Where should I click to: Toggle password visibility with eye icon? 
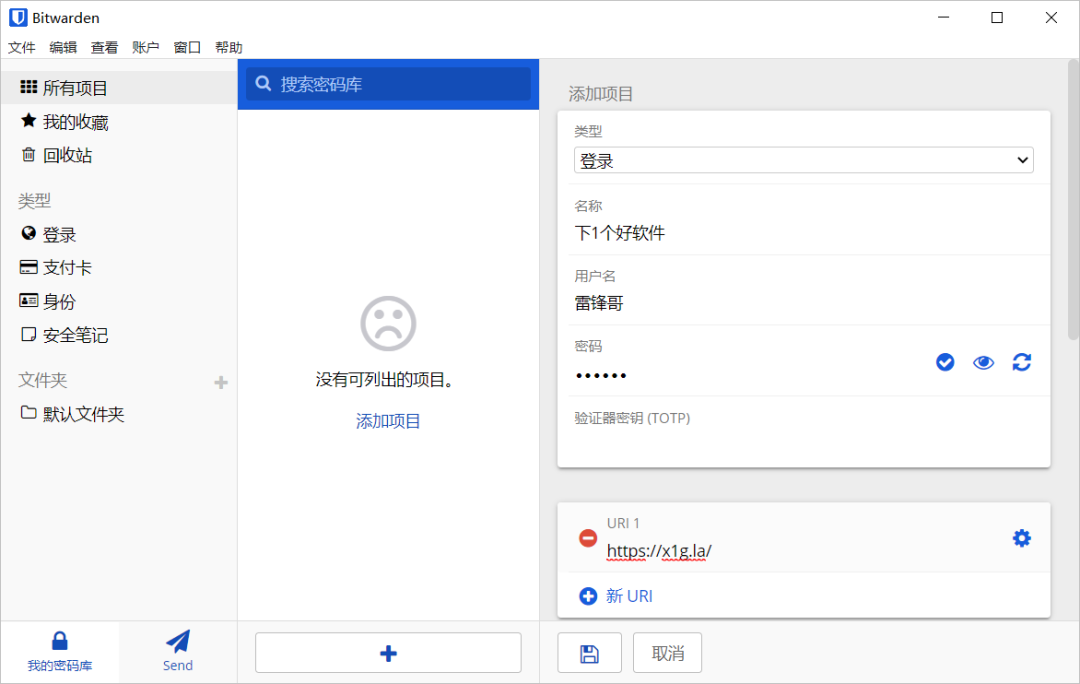[983, 362]
